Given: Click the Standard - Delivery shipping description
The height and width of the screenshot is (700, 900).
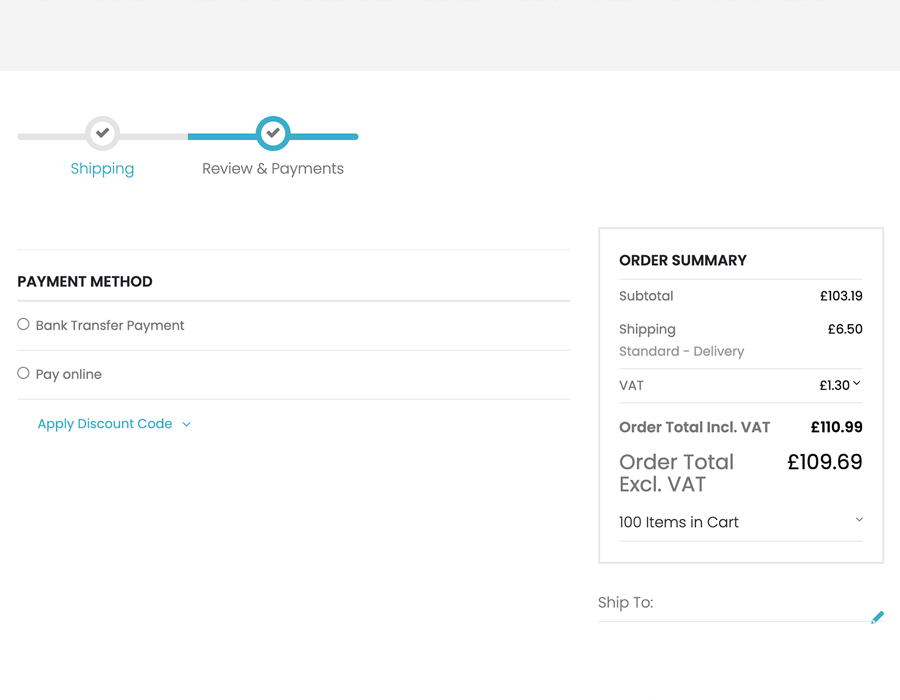Looking at the screenshot, I should click(681, 351).
